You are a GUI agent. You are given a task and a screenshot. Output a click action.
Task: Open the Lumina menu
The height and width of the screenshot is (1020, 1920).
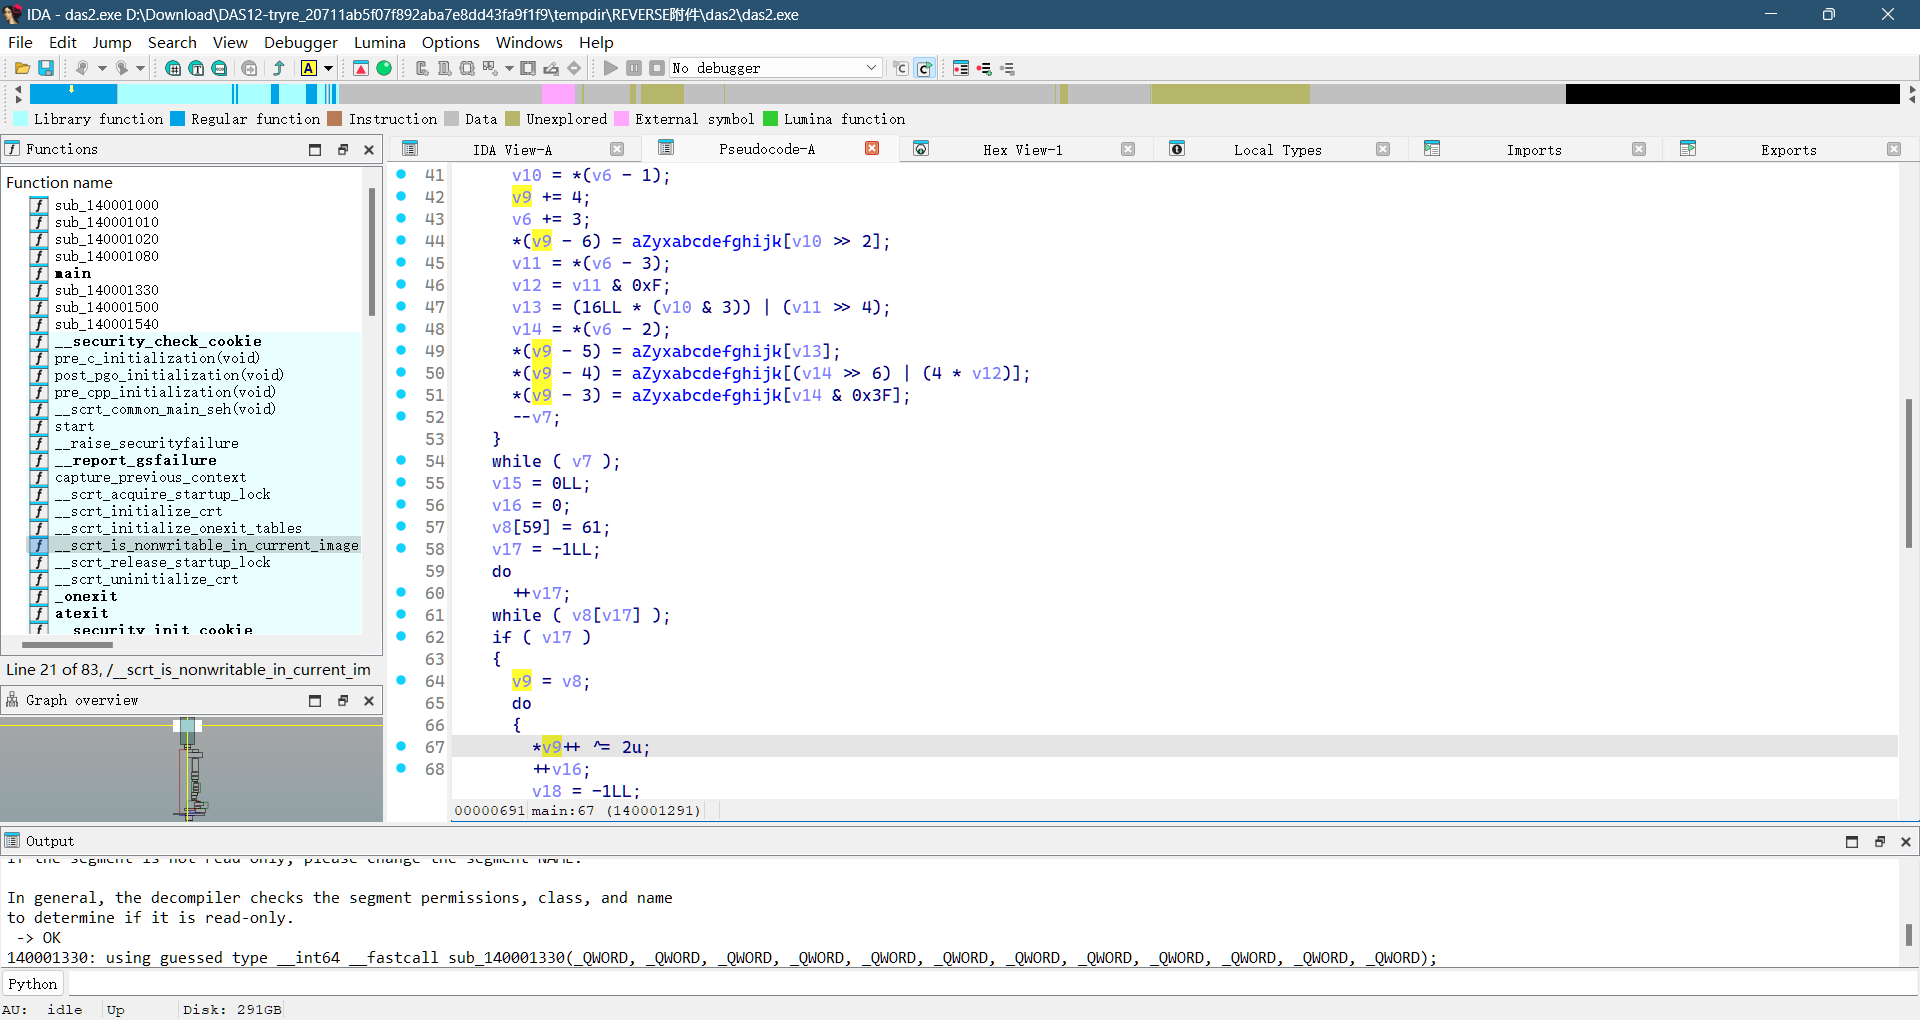click(x=380, y=42)
